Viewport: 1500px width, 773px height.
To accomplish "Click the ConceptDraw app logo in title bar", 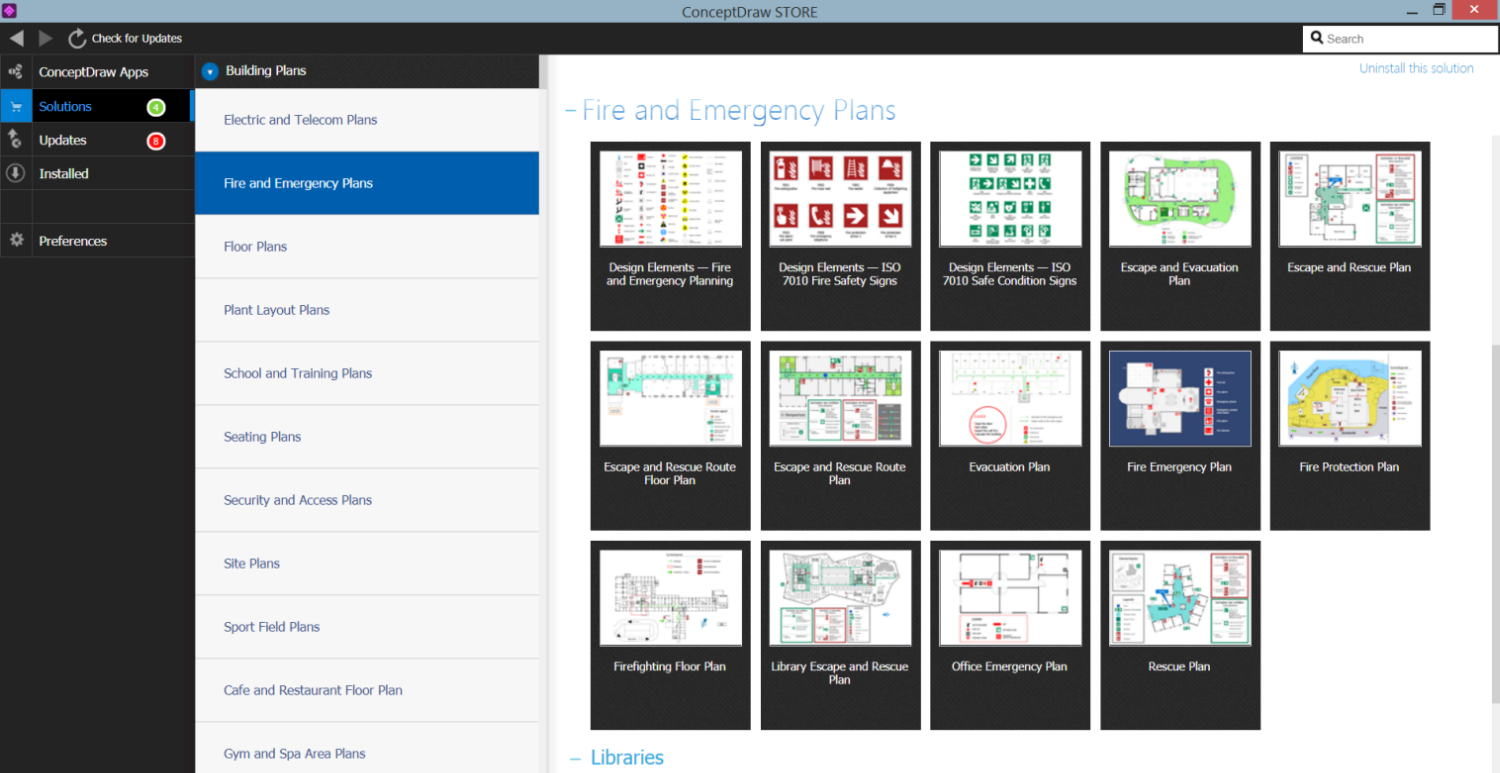I will coord(9,11).
